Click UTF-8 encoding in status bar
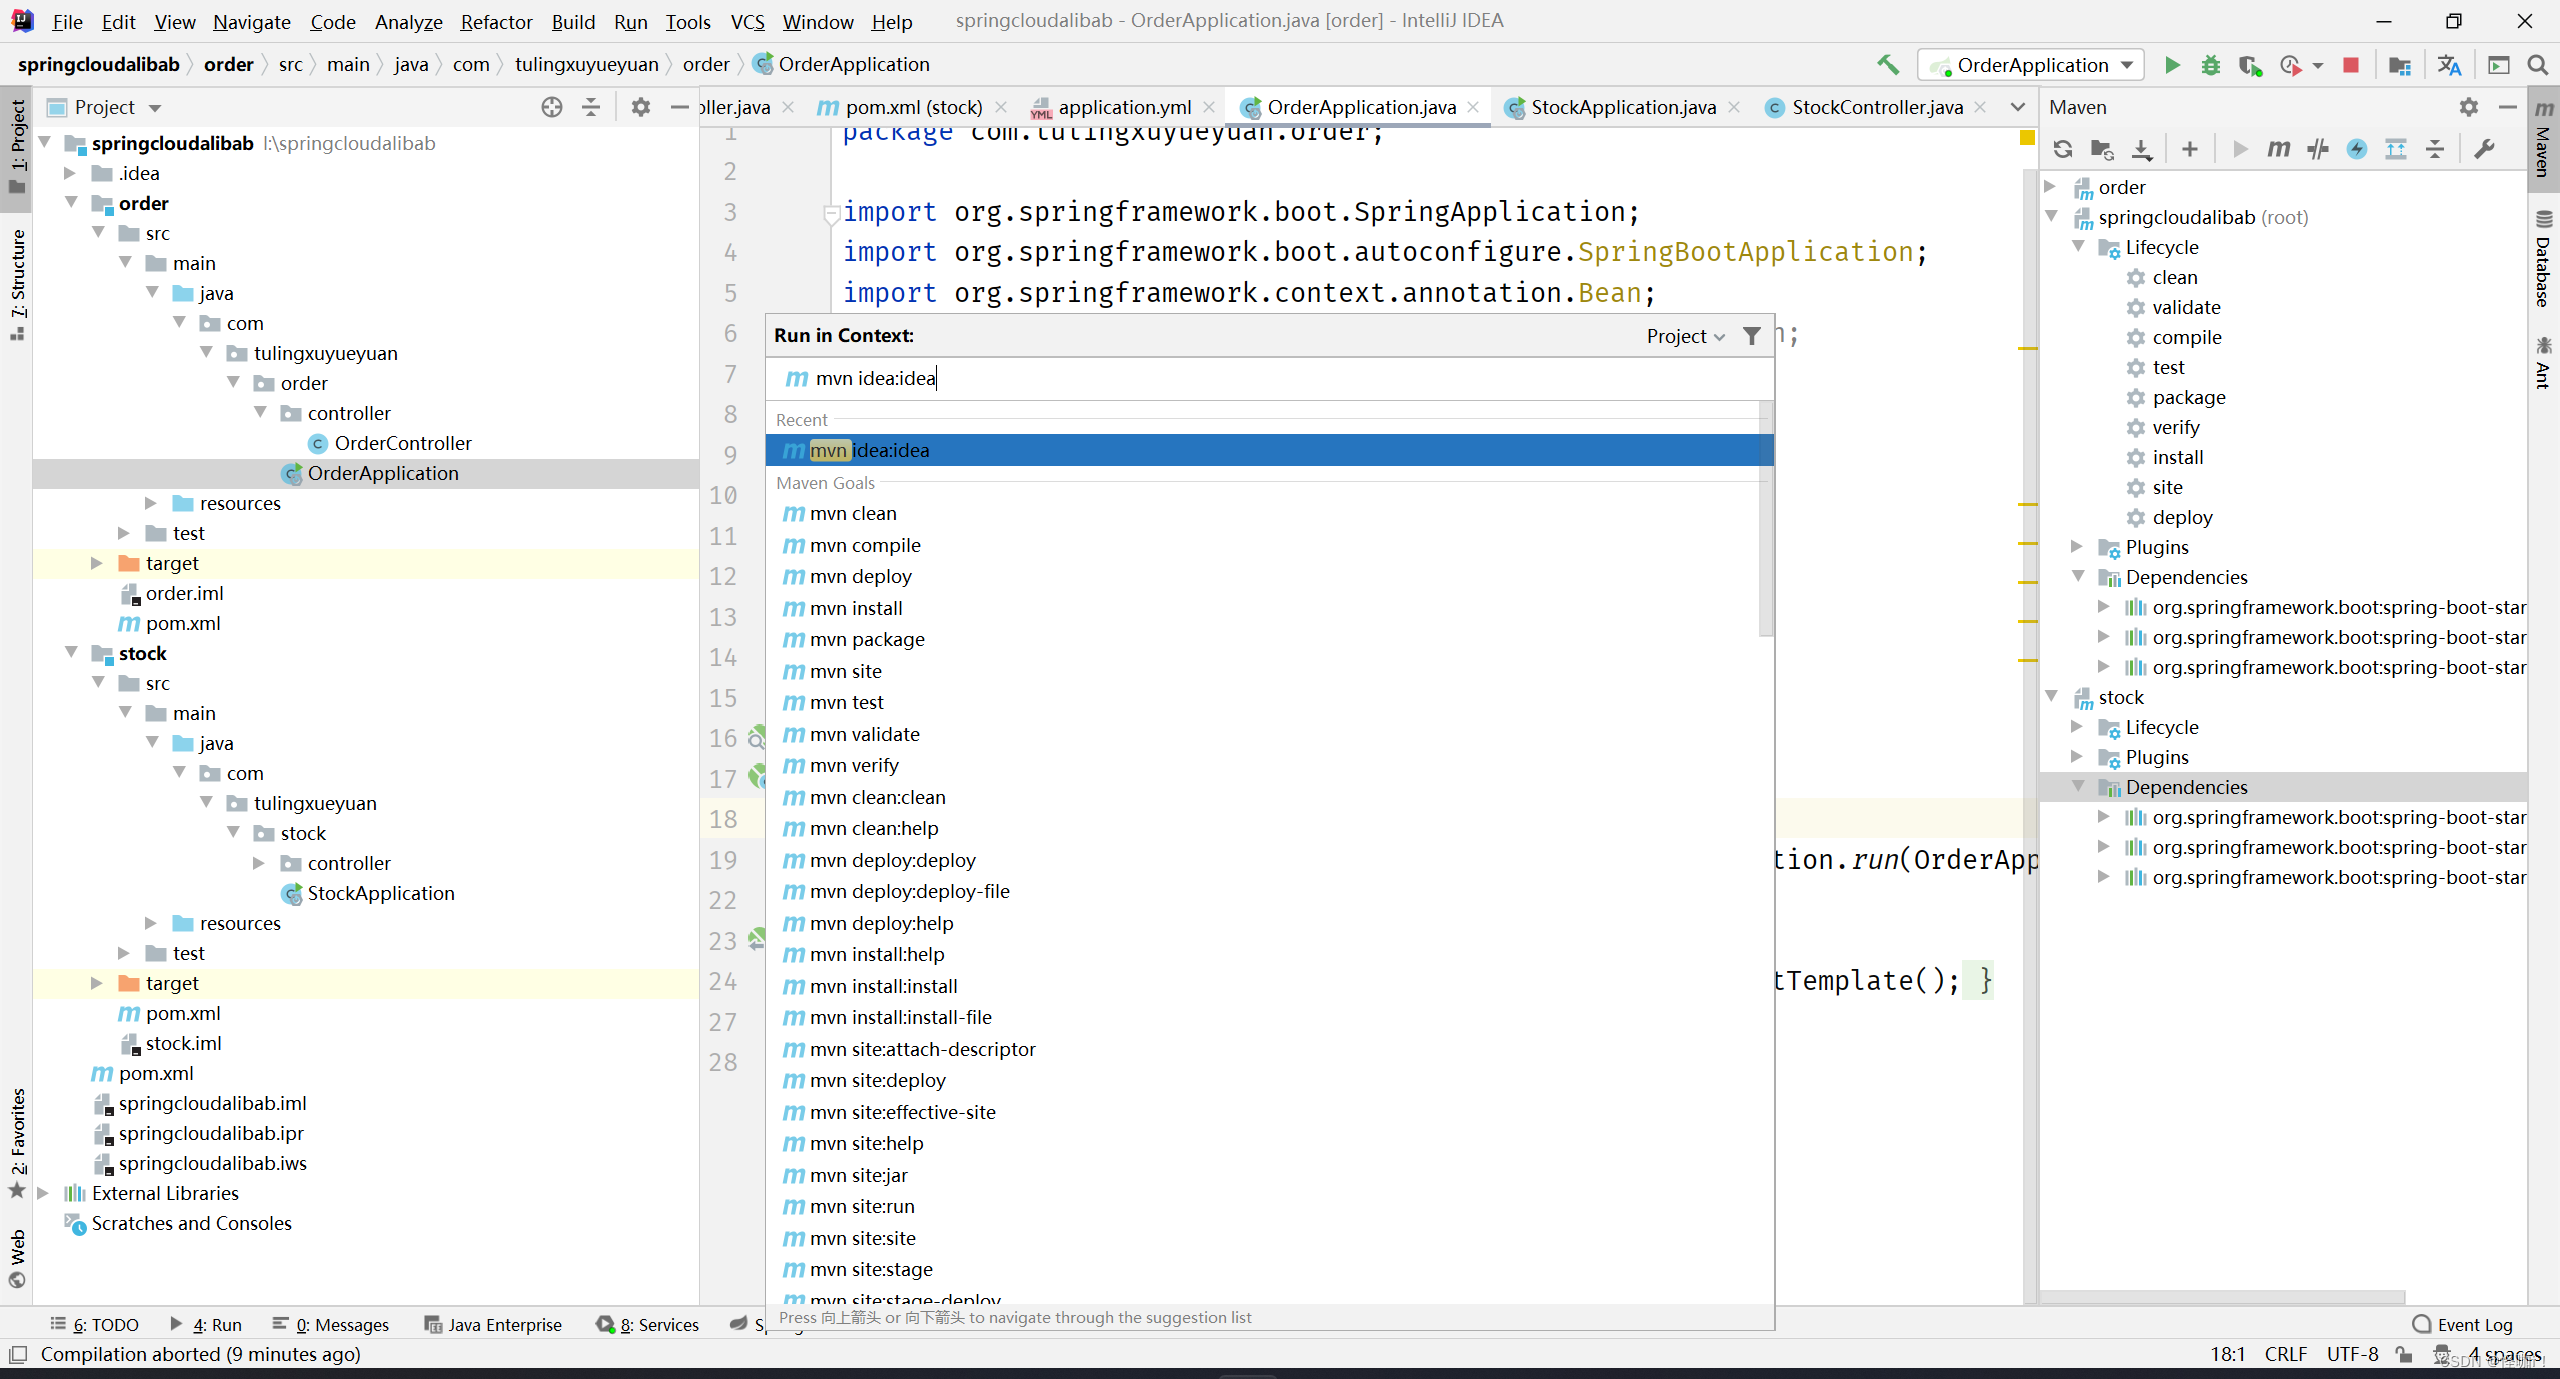2560x1379 pixels. pos(2352,1354)
